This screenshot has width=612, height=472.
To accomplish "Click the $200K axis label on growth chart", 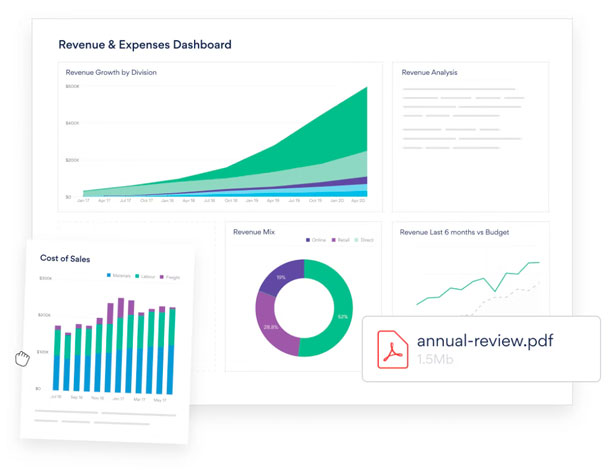I will pyautogui.click(x=72, y=160).
